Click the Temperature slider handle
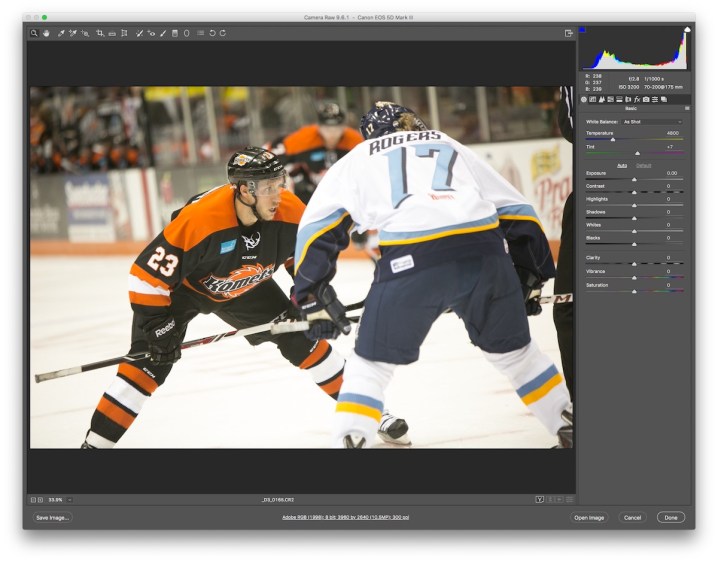The width and height of the screenshot is (718, 562). click(613, 139)
